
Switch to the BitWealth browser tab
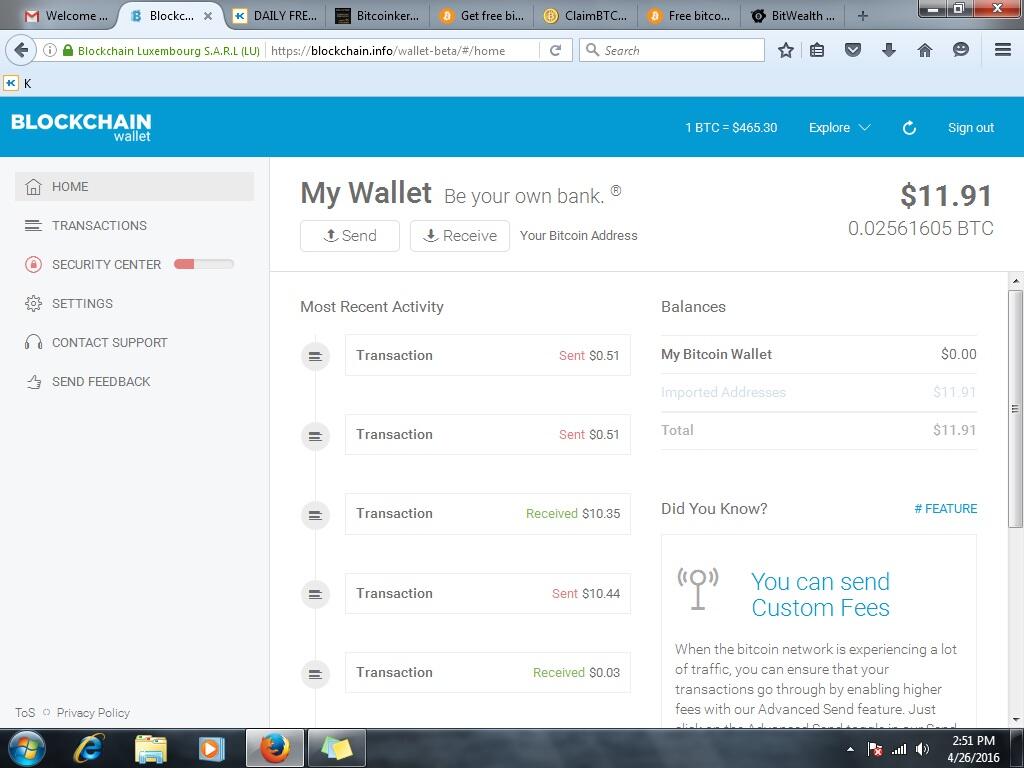792,16
